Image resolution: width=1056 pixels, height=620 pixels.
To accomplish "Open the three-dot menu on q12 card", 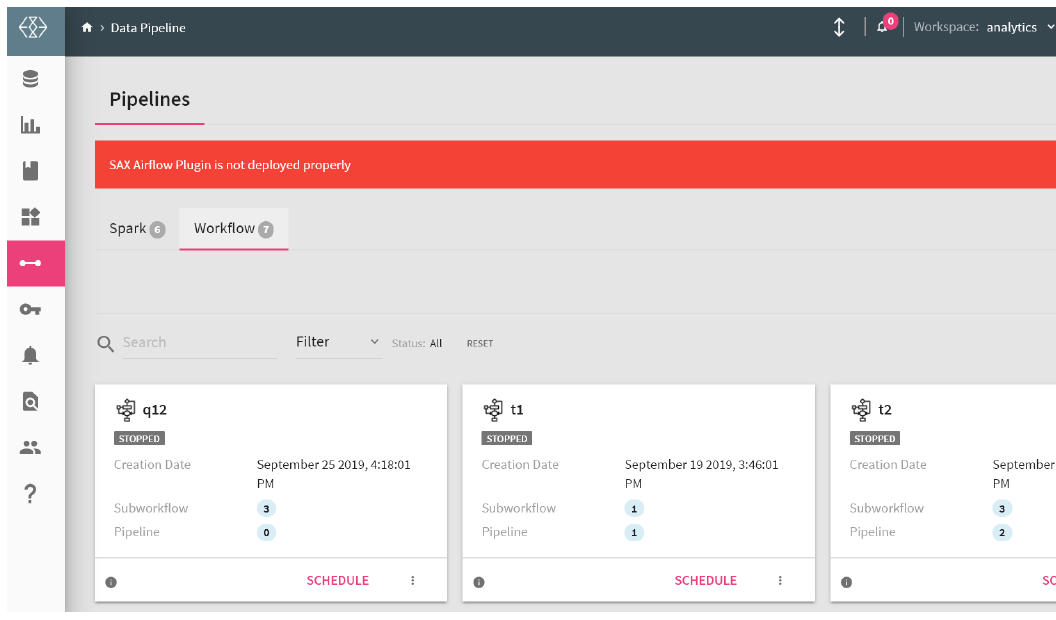I will coord(412,580).
